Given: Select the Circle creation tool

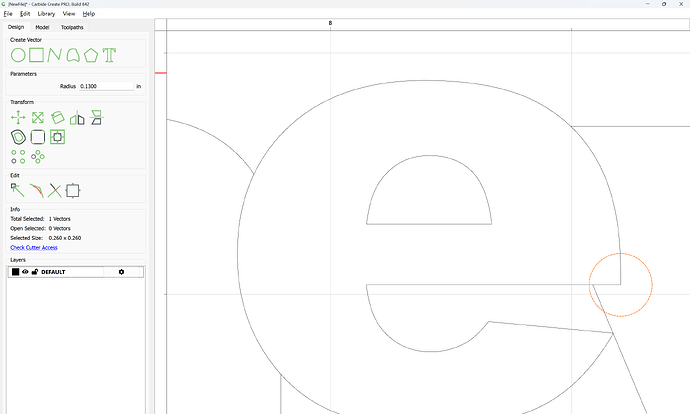Looking at the screenshot, I should (x=18, y=55).
